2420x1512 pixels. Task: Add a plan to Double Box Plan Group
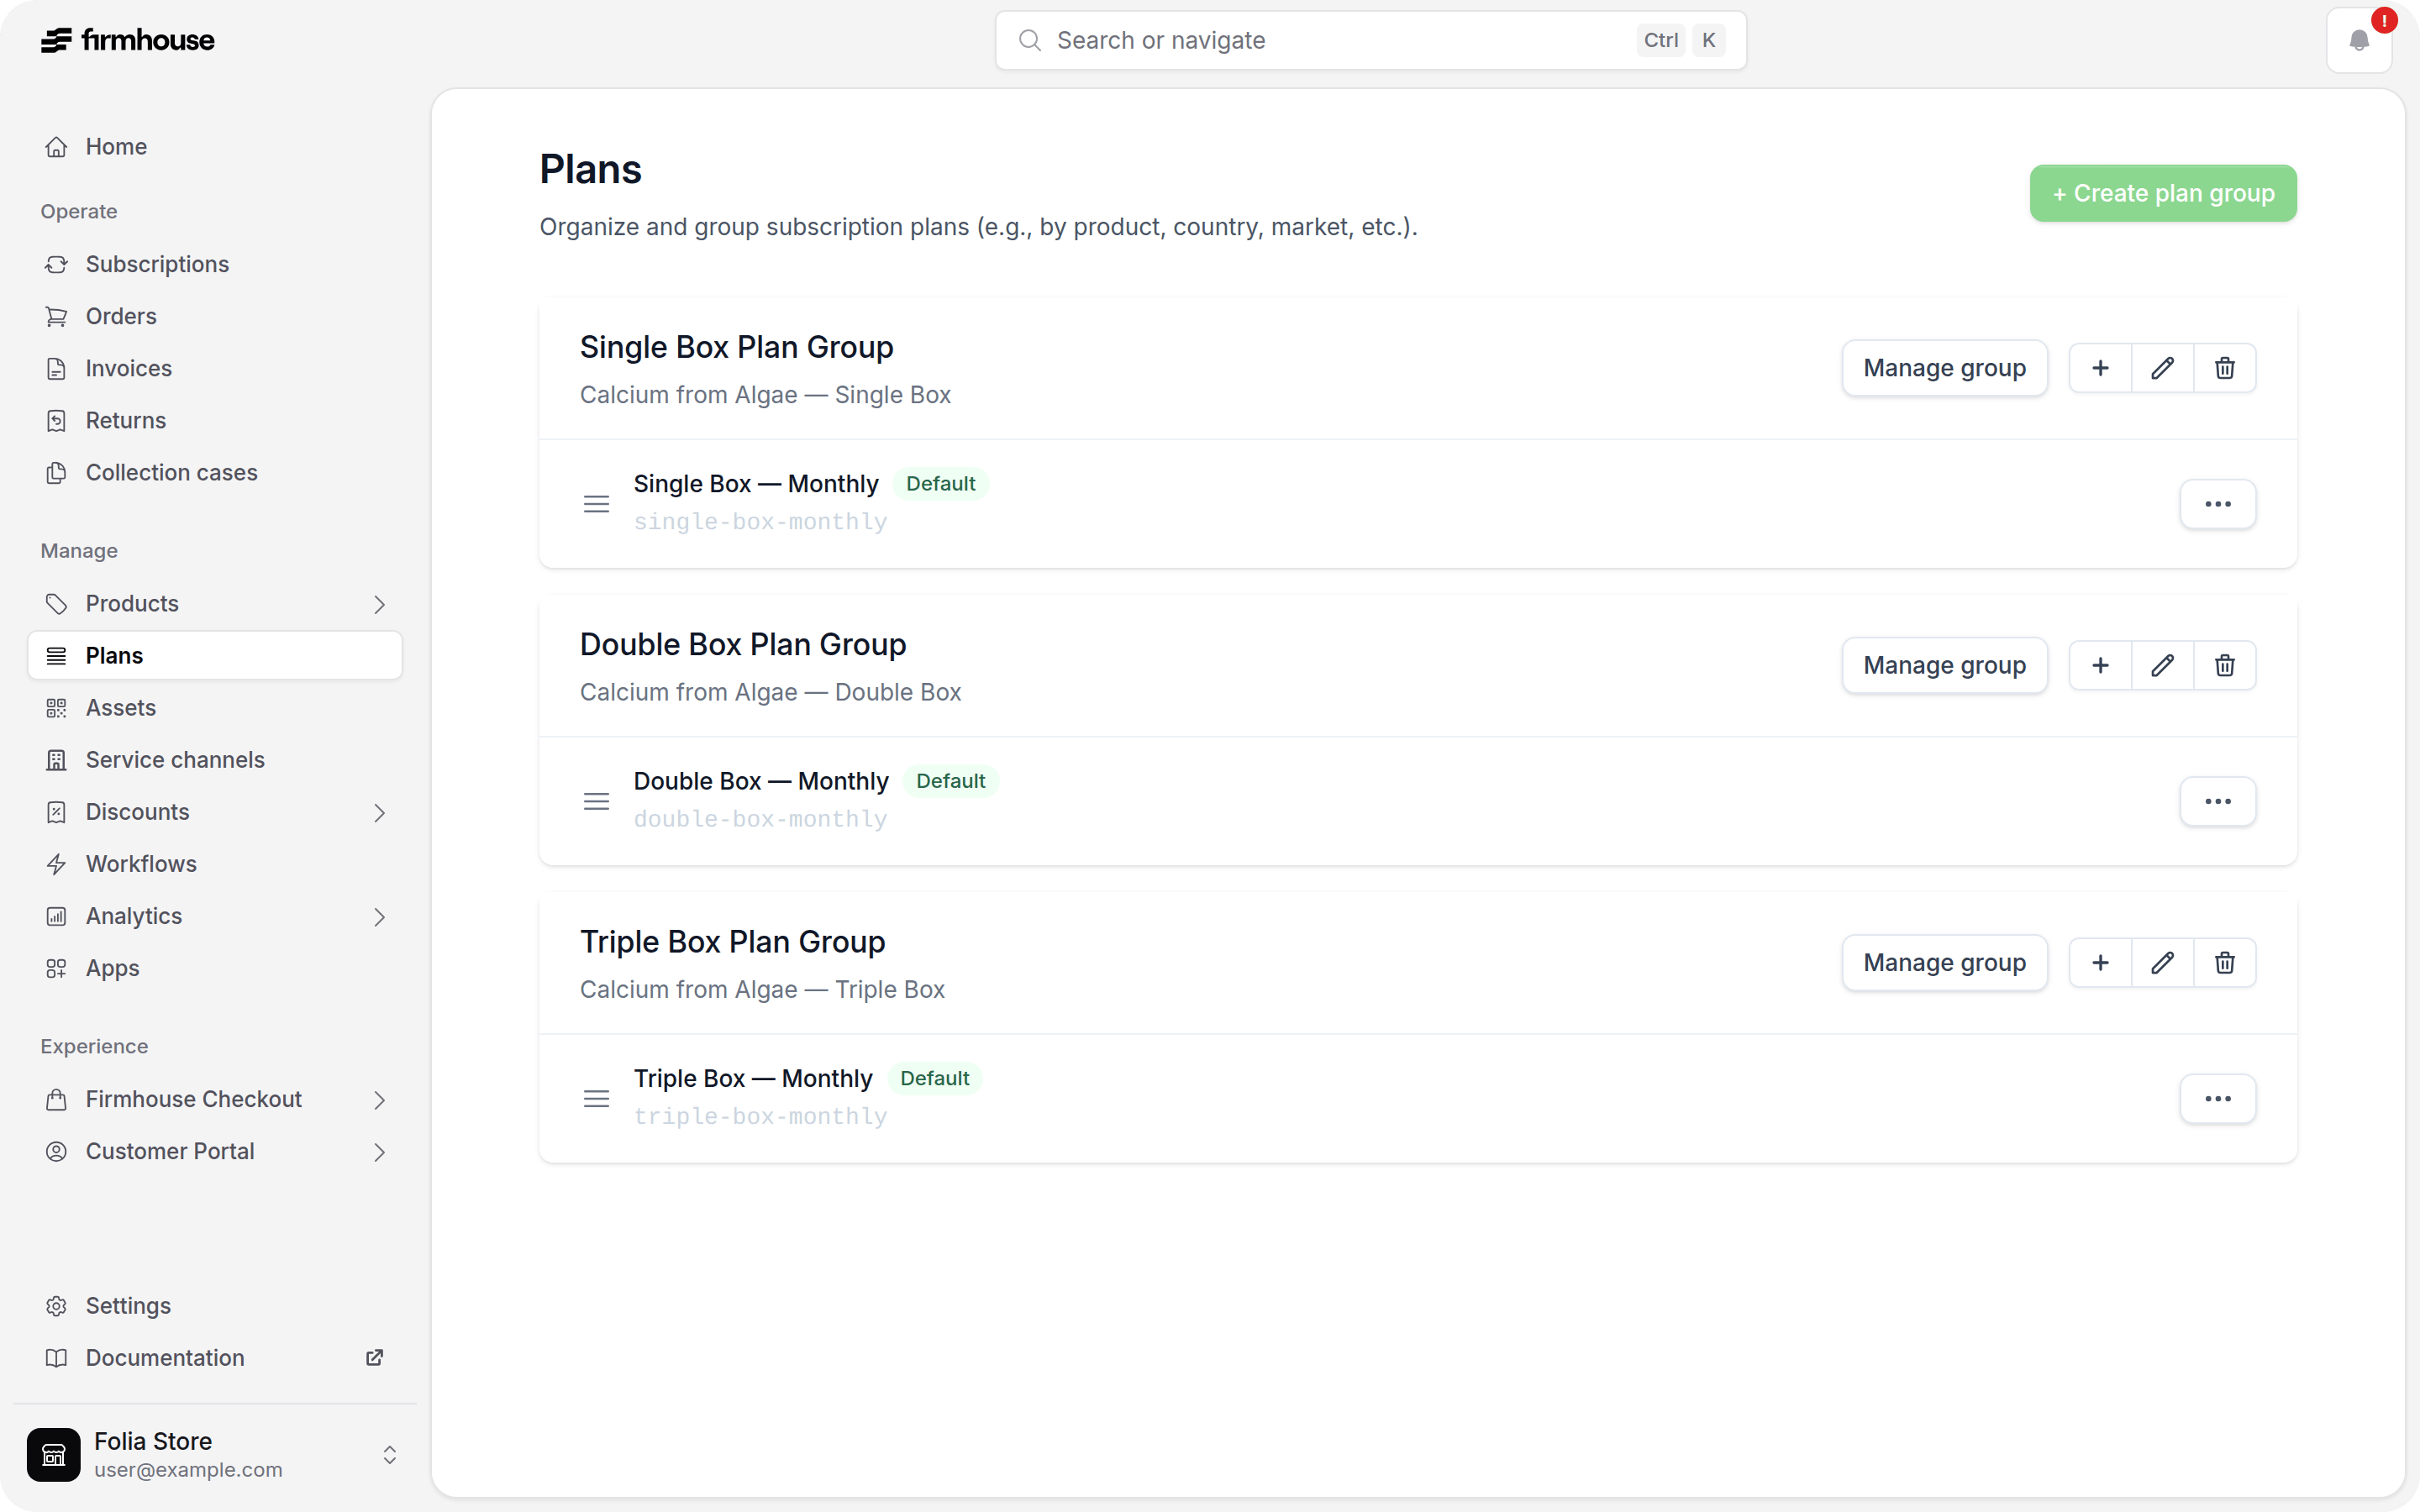click(x=2100, y=665)
